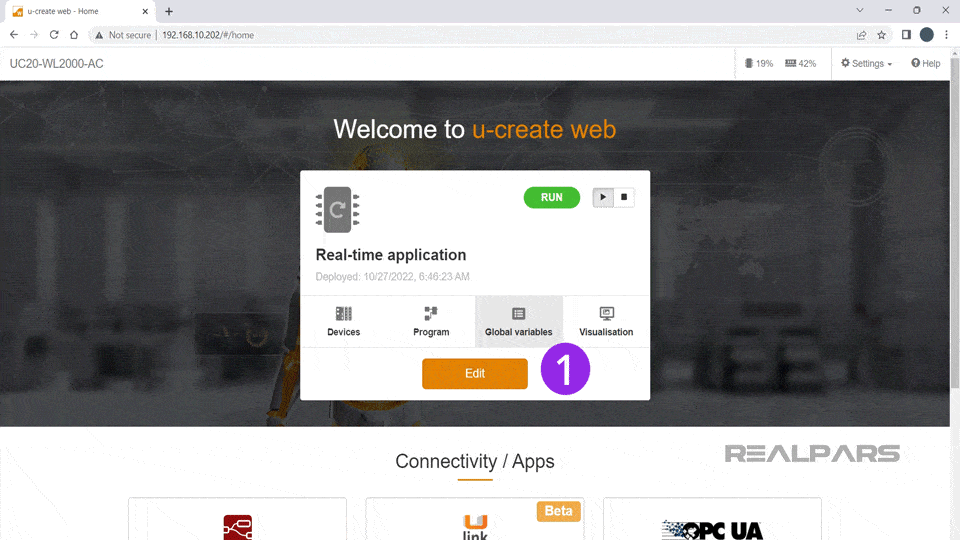Click the Connectivity / Apps heading
This screenshot has height=540, width=960.
pyautogui.click(x=474, y=461)
